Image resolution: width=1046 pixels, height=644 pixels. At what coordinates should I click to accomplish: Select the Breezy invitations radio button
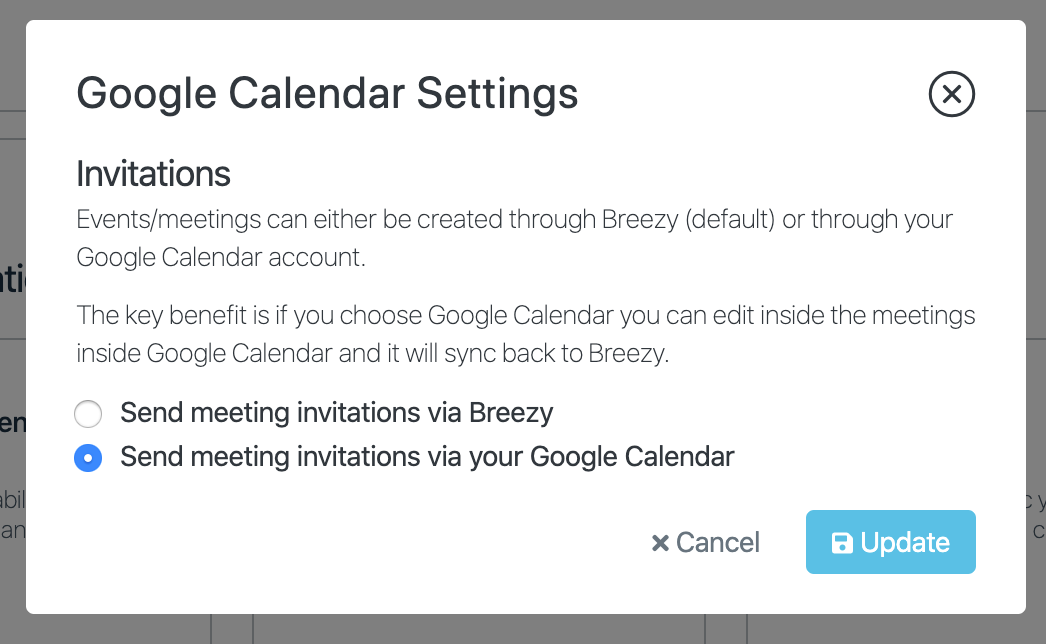(88, 413)
